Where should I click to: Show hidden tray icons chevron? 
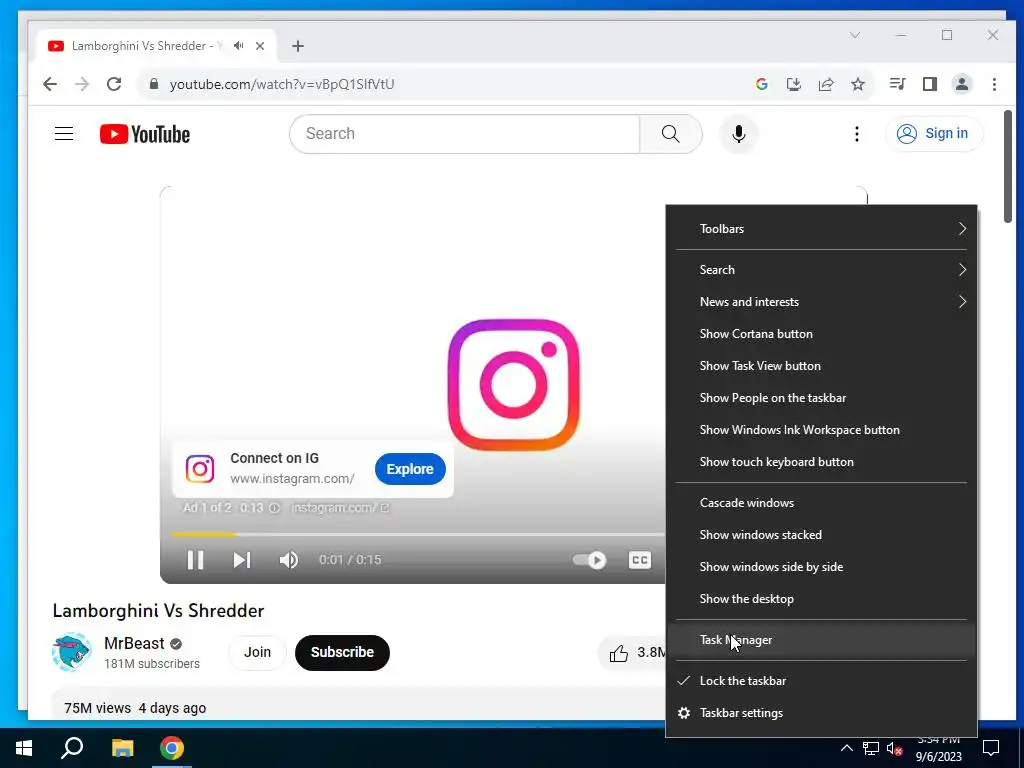click(x=846, y=748)
